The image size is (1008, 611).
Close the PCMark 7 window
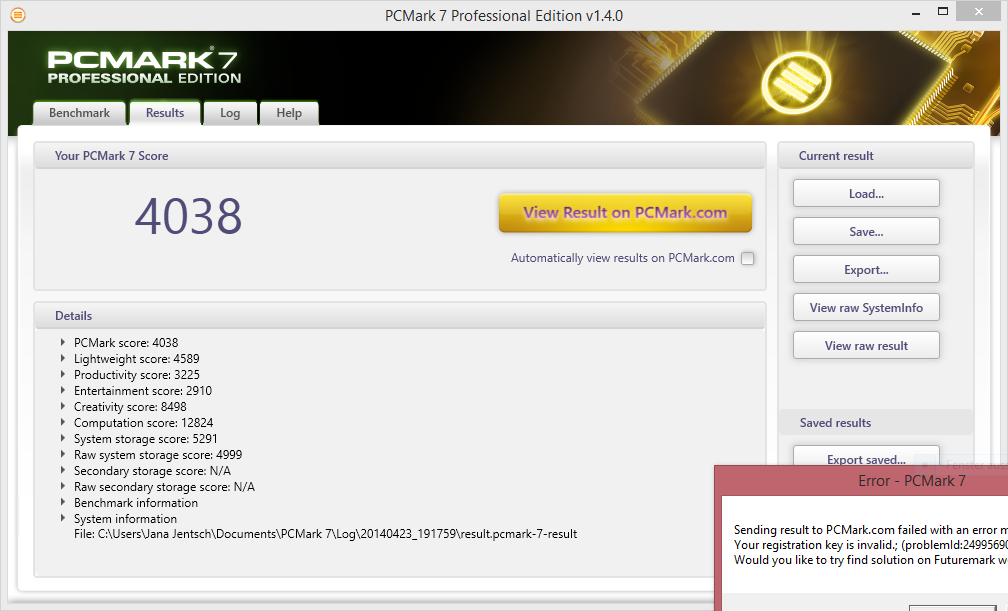tap(978, 12)
